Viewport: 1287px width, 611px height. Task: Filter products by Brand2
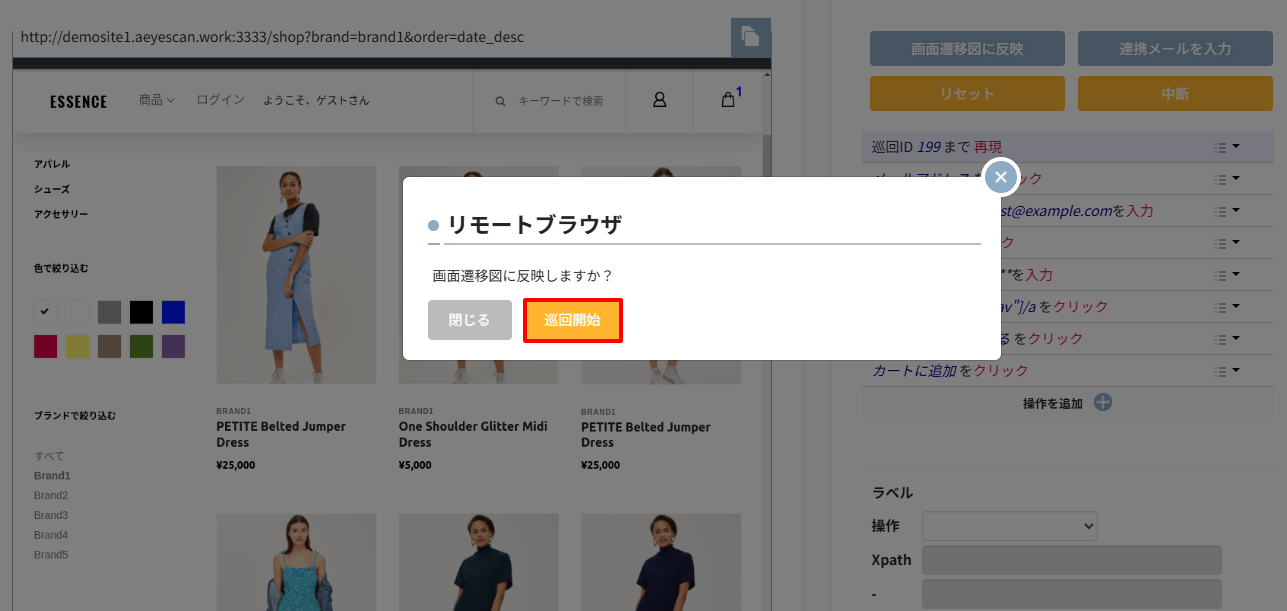point(51,496)
